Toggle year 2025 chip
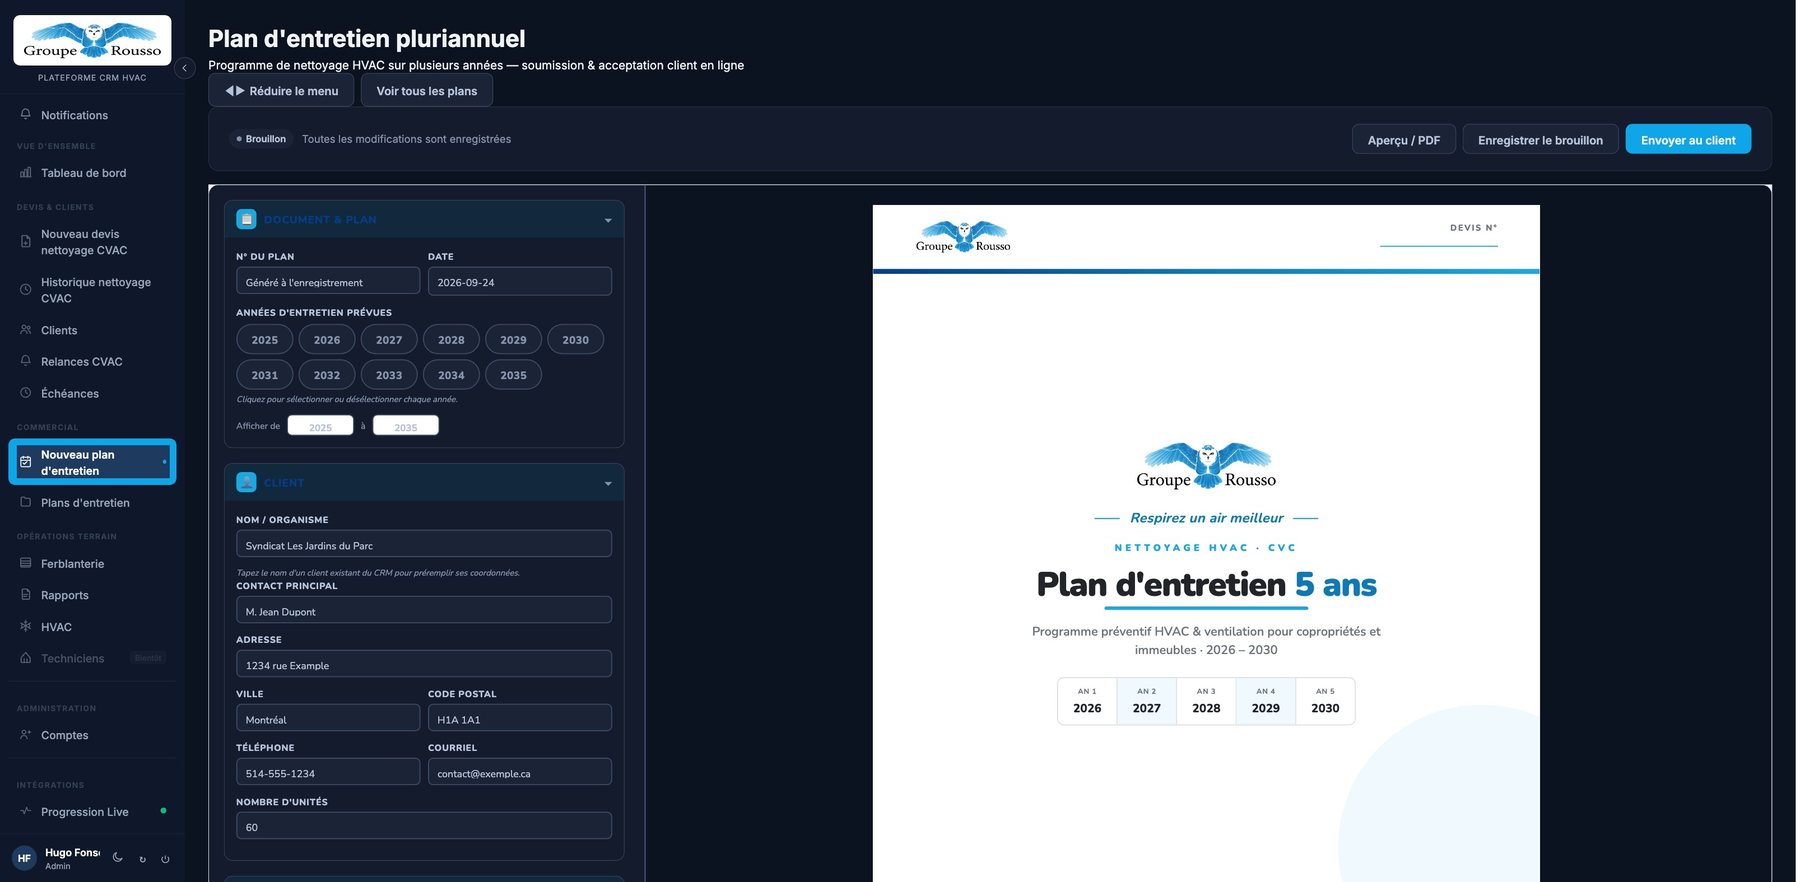 pos(265,340)
